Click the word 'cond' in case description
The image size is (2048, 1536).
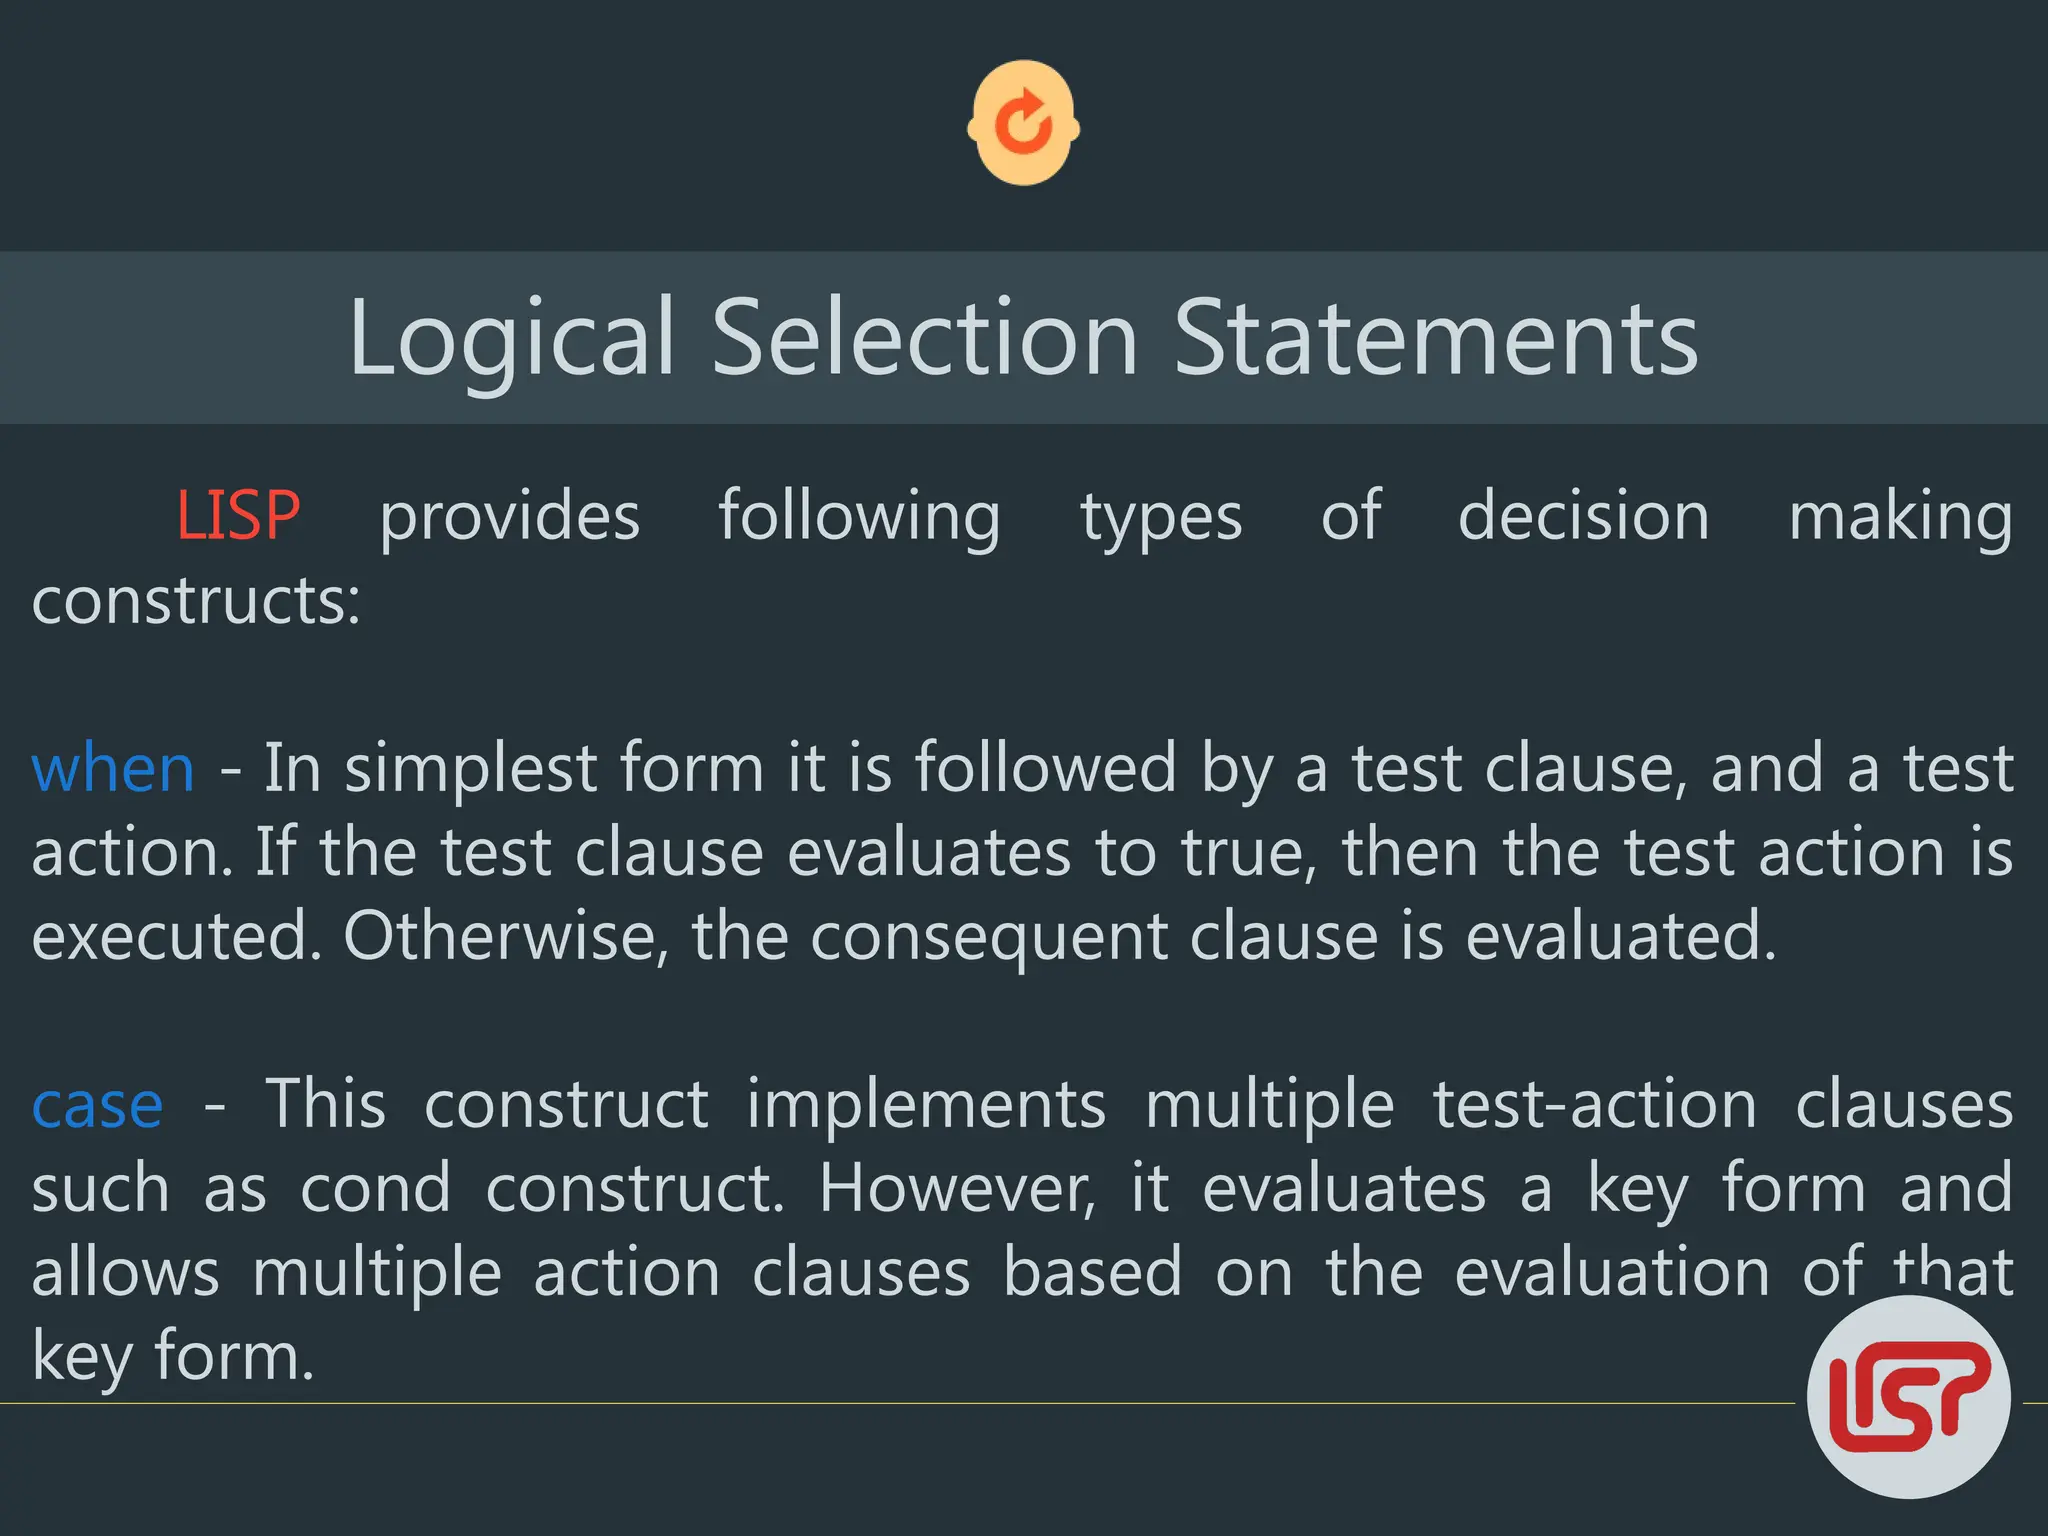pos(375,1189)
